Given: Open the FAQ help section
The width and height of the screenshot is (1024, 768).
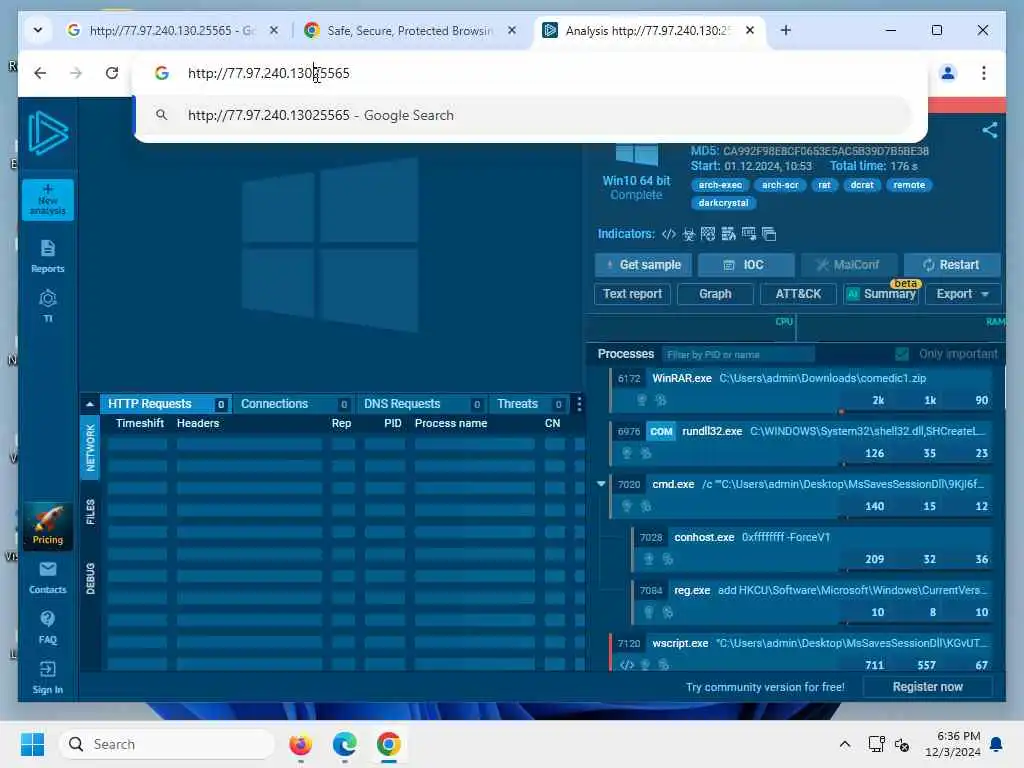Looking at the screenshot, I should (x=48, y=628).
